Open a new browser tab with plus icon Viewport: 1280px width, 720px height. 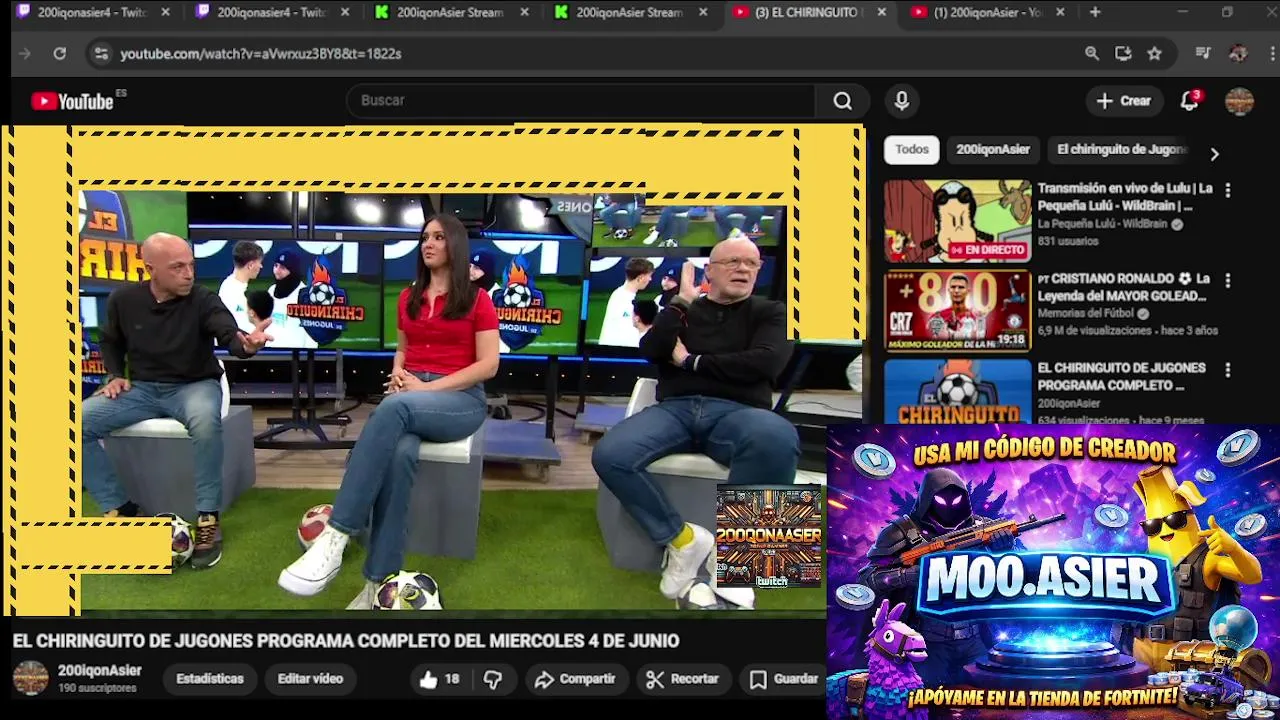(1095, 12)
